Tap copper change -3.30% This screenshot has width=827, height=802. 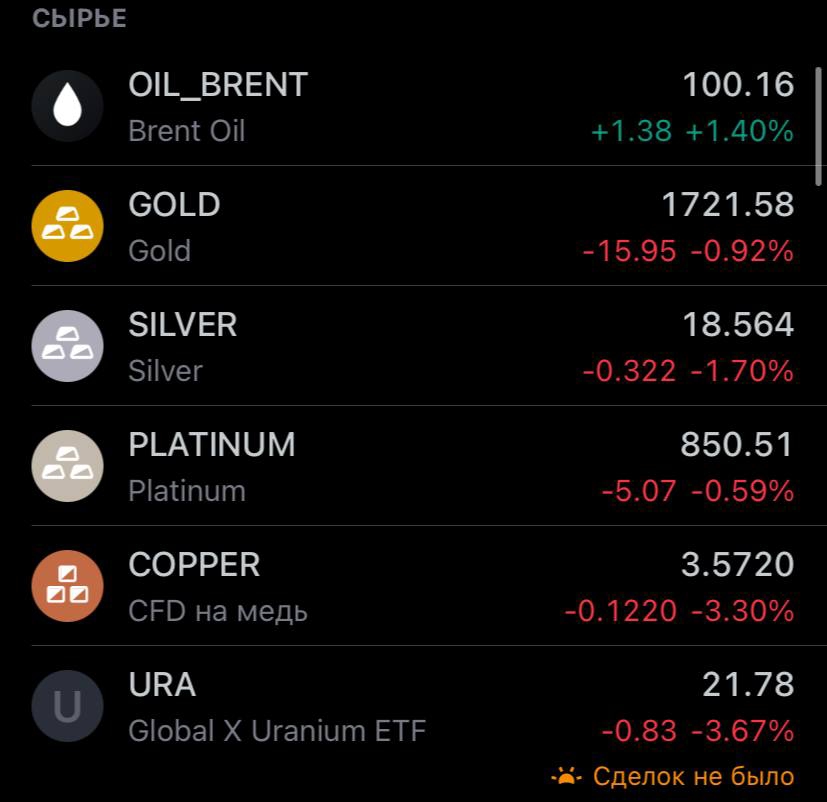pos(743,611)
